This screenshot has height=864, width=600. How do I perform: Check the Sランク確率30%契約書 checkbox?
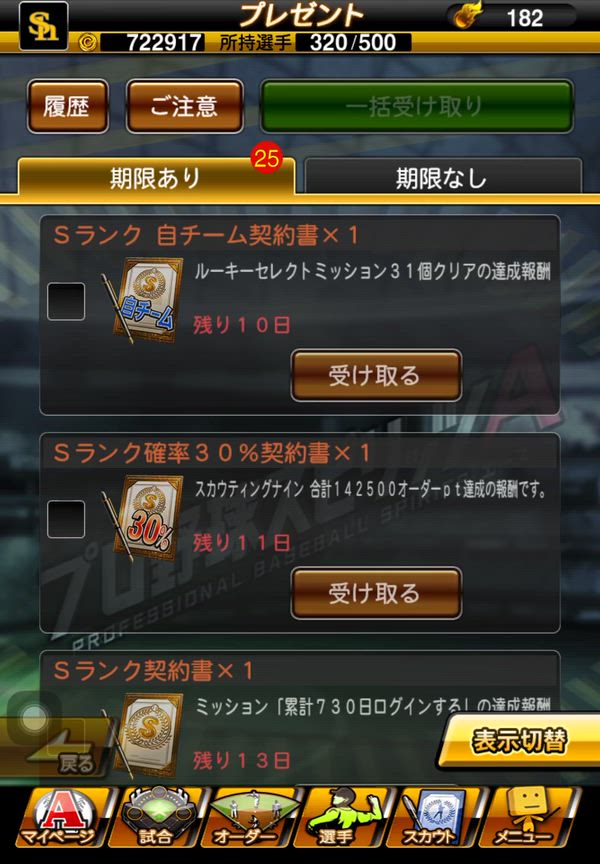click(66, 519)
